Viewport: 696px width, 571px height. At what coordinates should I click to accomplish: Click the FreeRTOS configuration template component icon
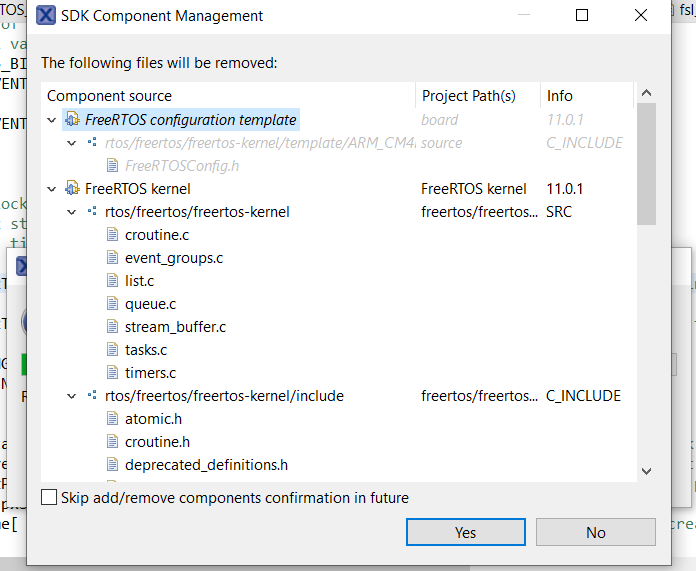point(72,120)
